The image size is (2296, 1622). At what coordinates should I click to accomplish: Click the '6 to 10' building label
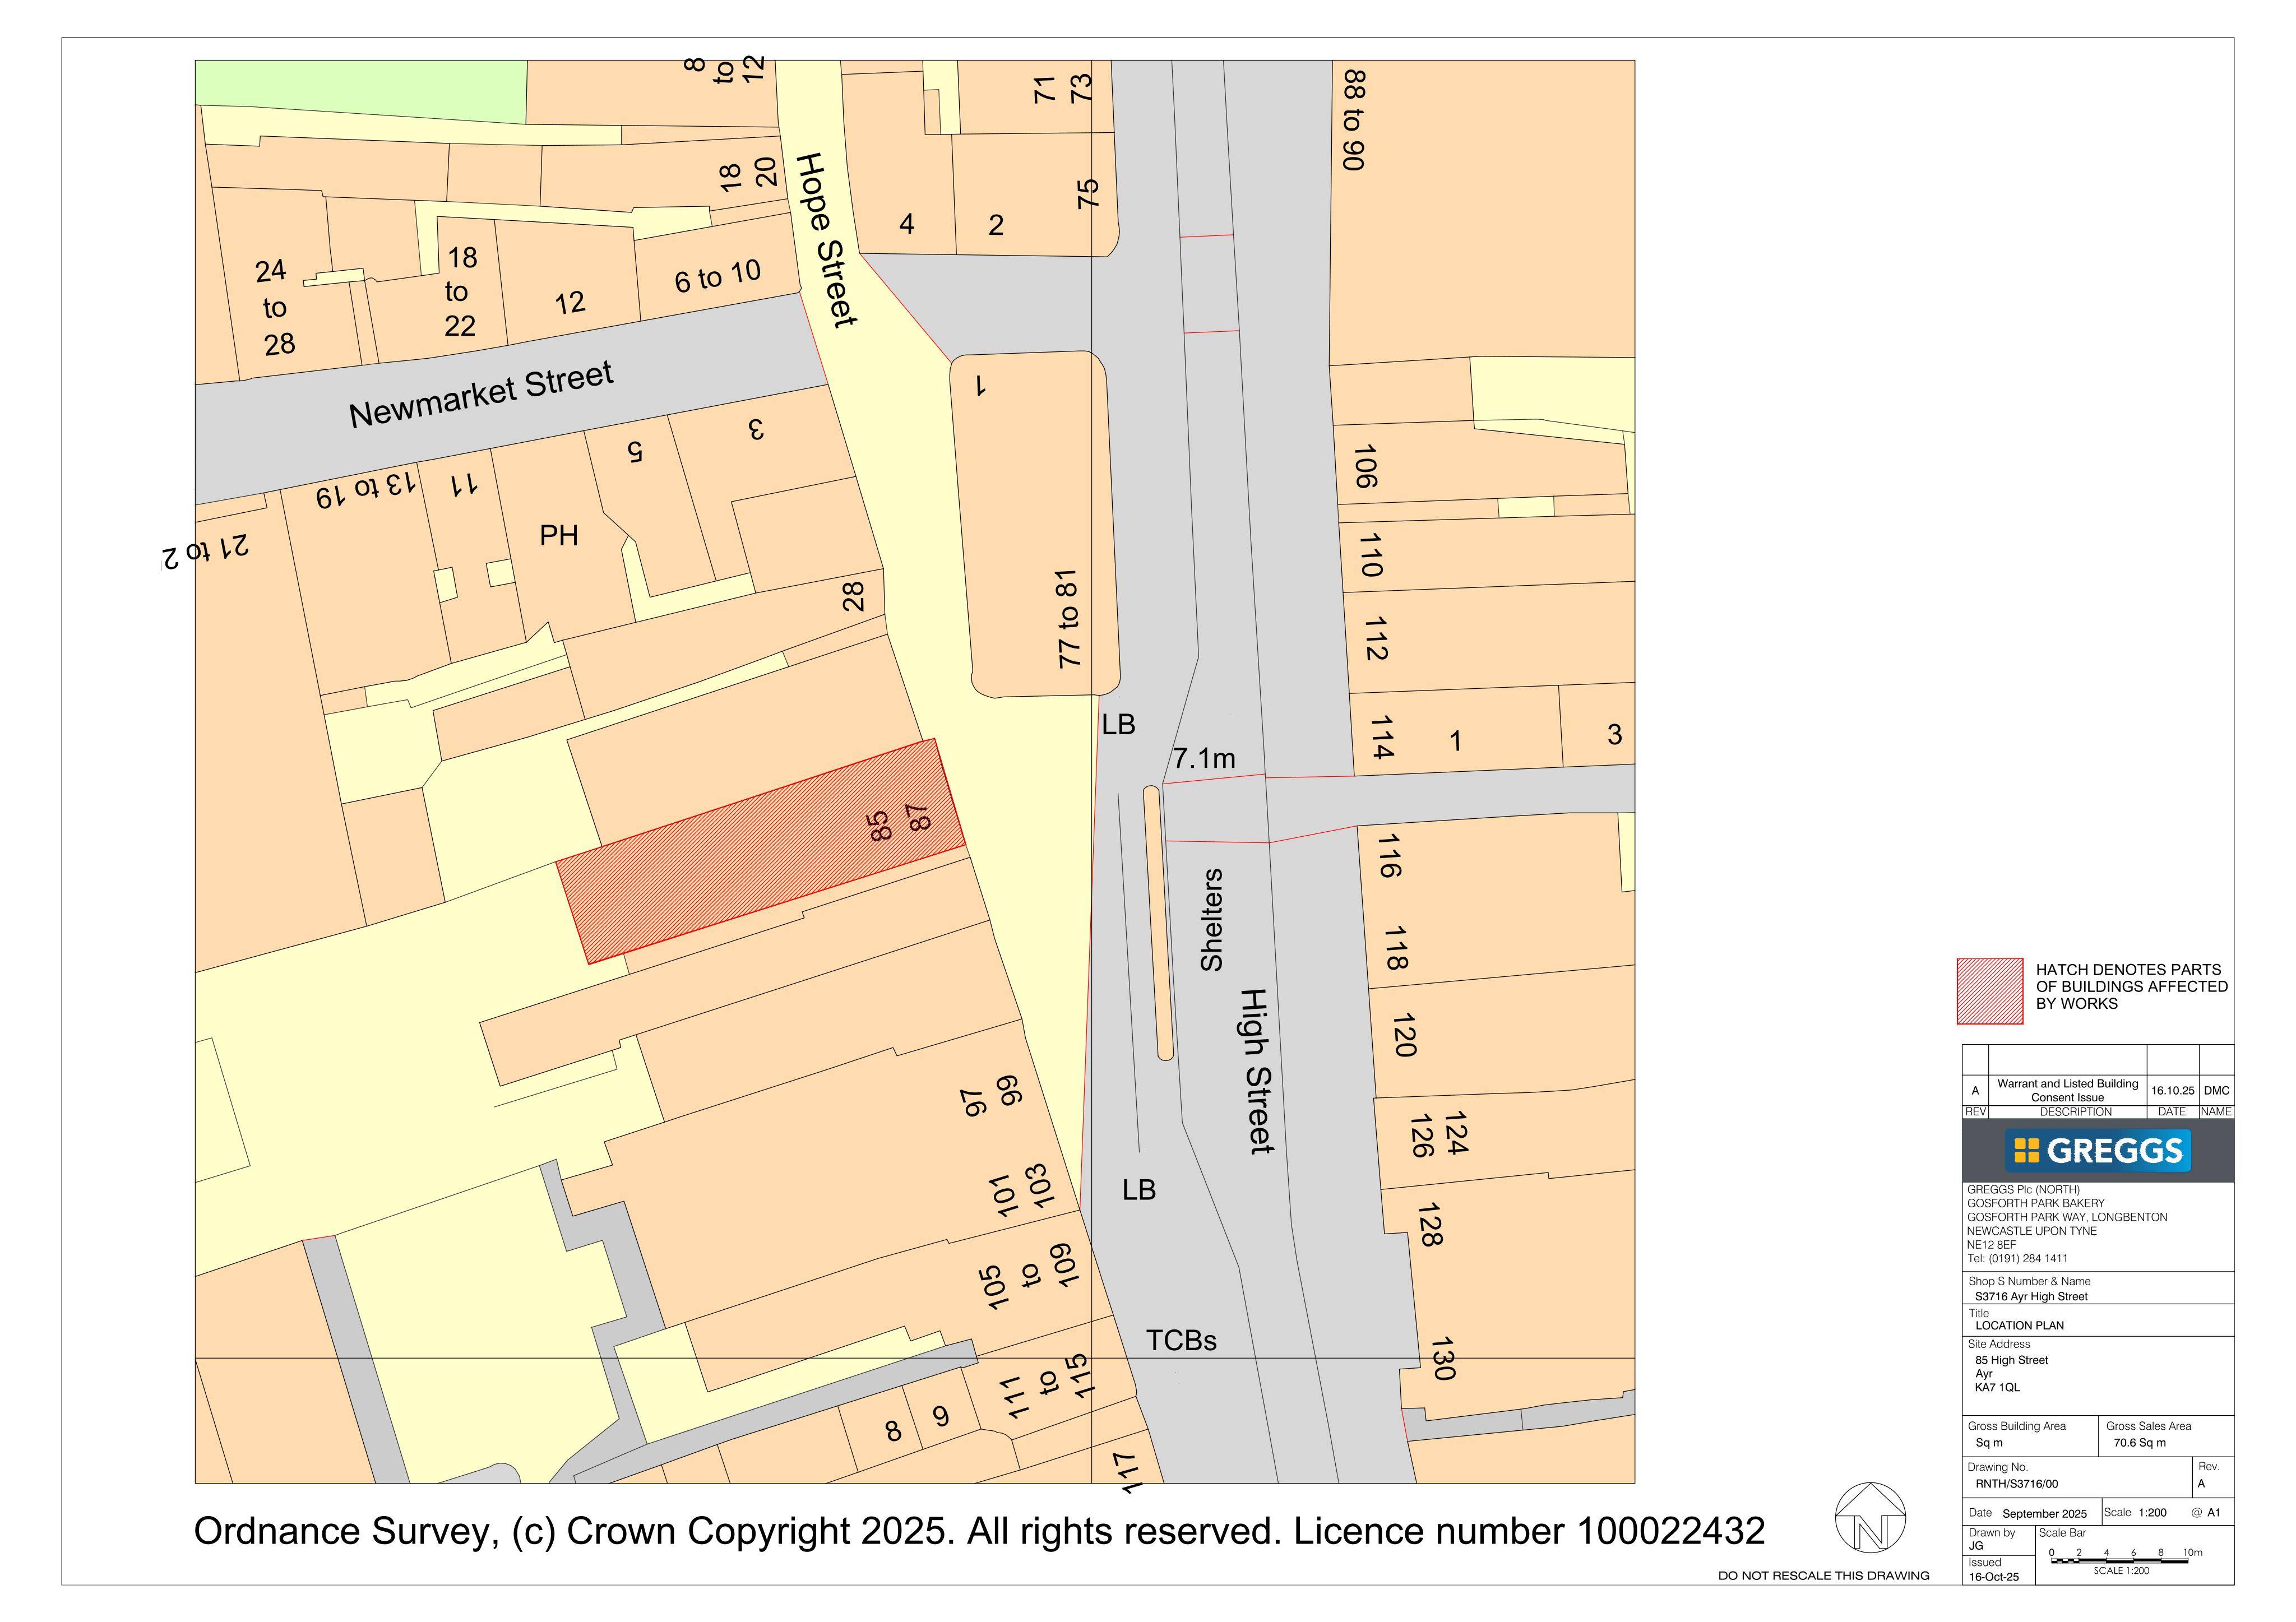pos(717,276)
